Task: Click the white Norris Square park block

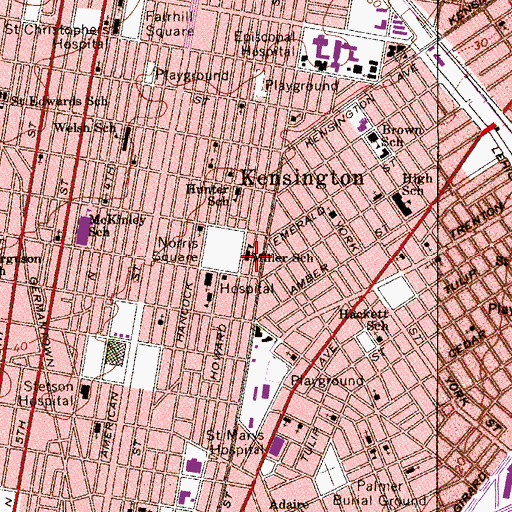Action: (223, 249)
